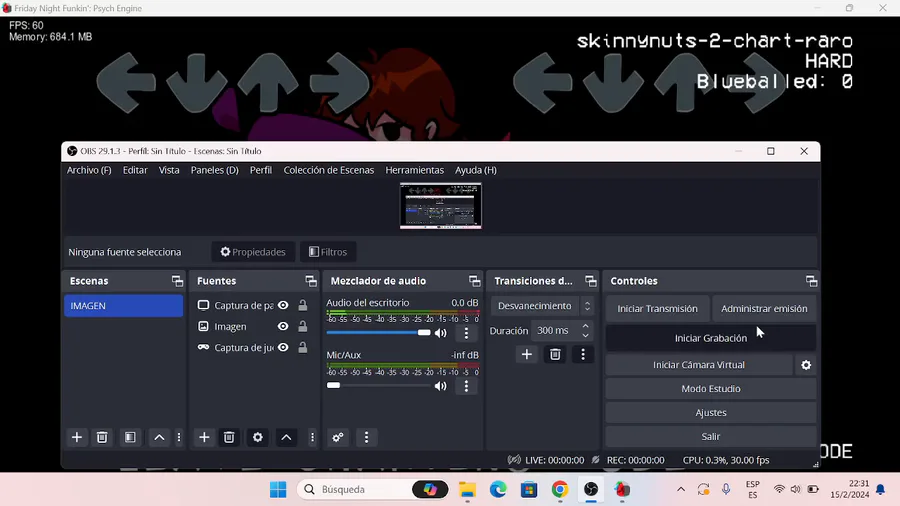Open Propiedades of the source

tap(253, 252)
